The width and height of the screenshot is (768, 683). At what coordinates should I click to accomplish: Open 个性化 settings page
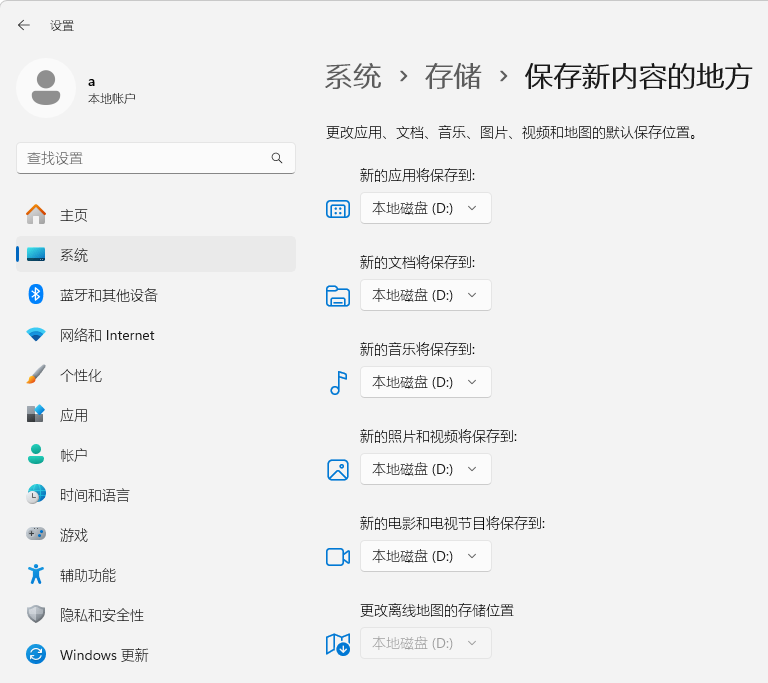tap(156, 375)
